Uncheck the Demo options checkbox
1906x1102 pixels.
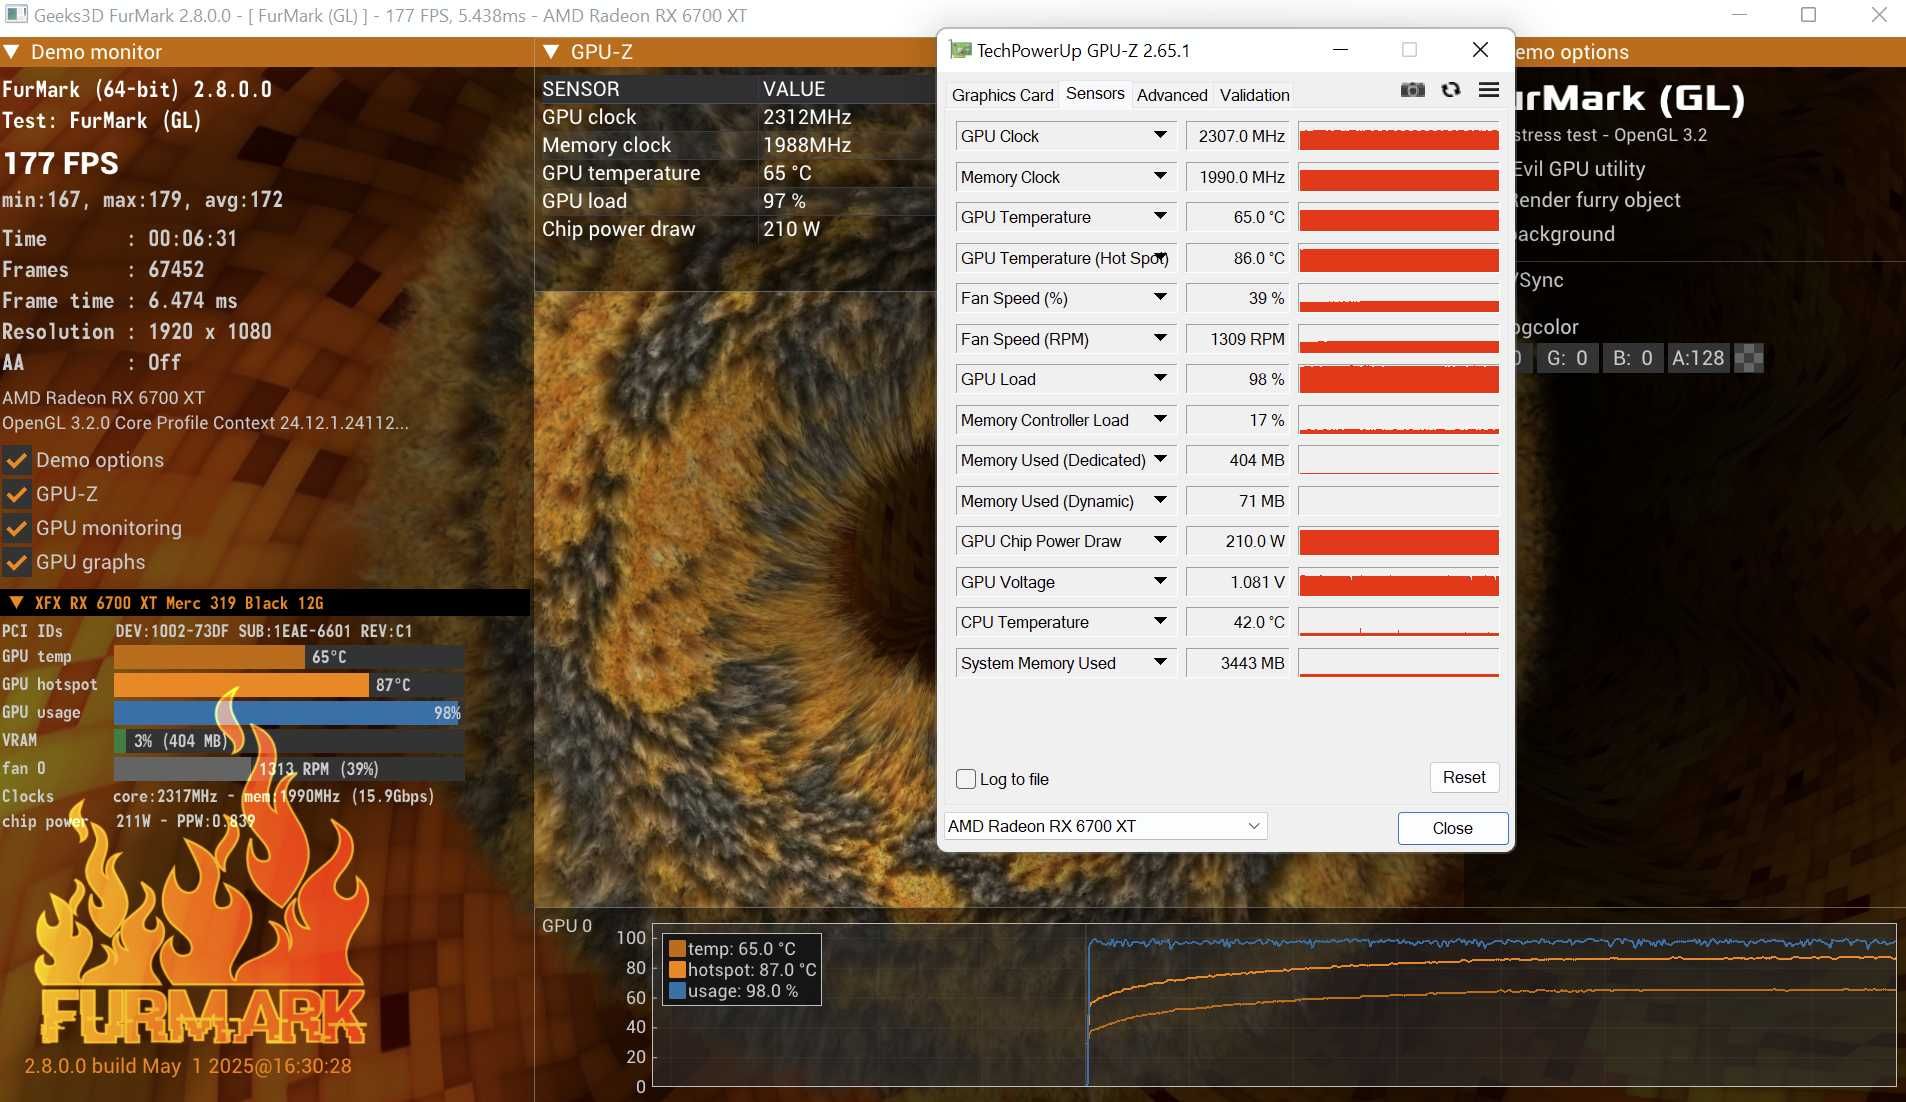coord(16,461)
